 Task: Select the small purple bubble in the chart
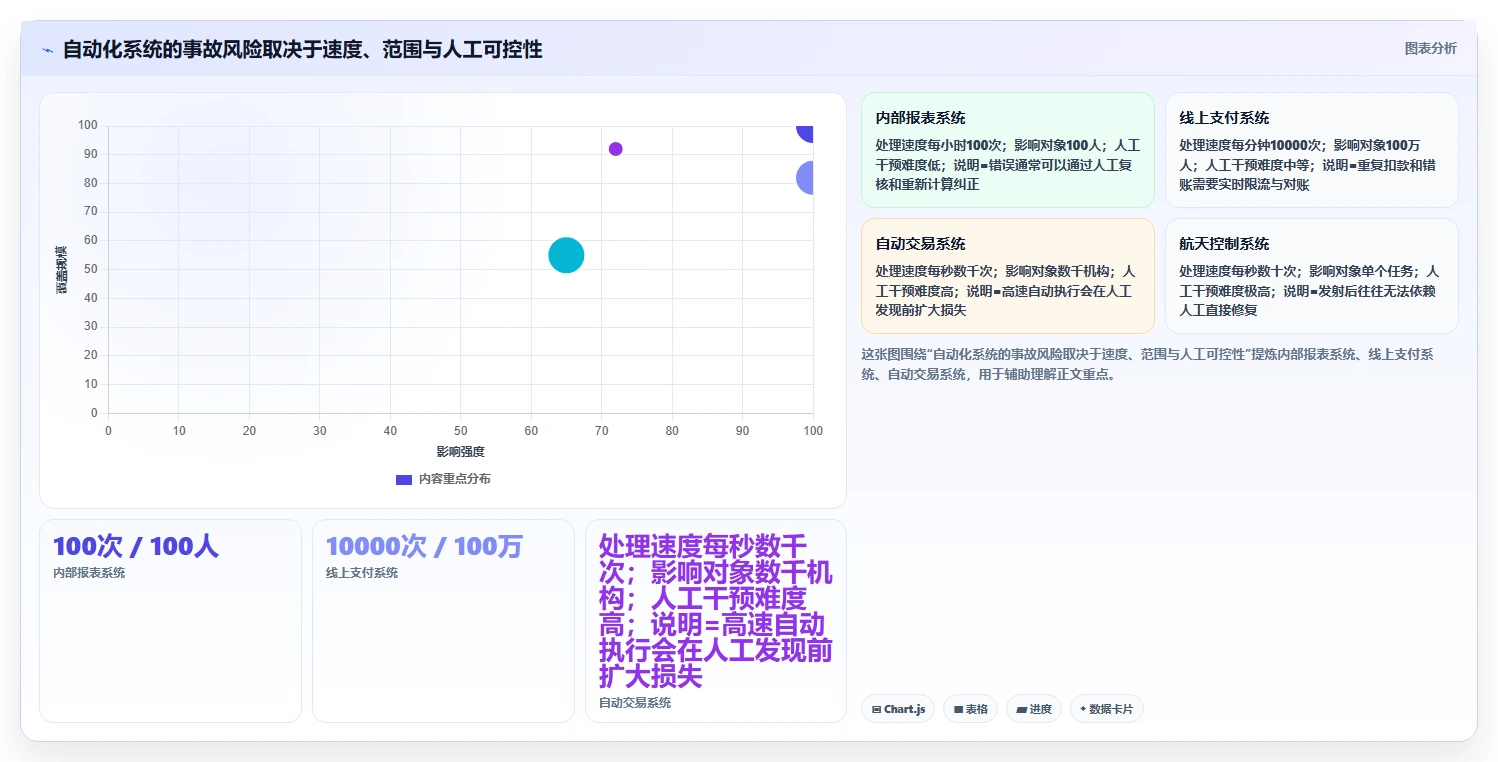pos(615,149)
